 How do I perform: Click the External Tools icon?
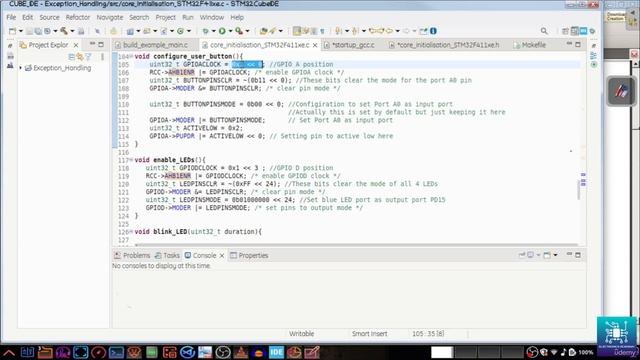239,31
